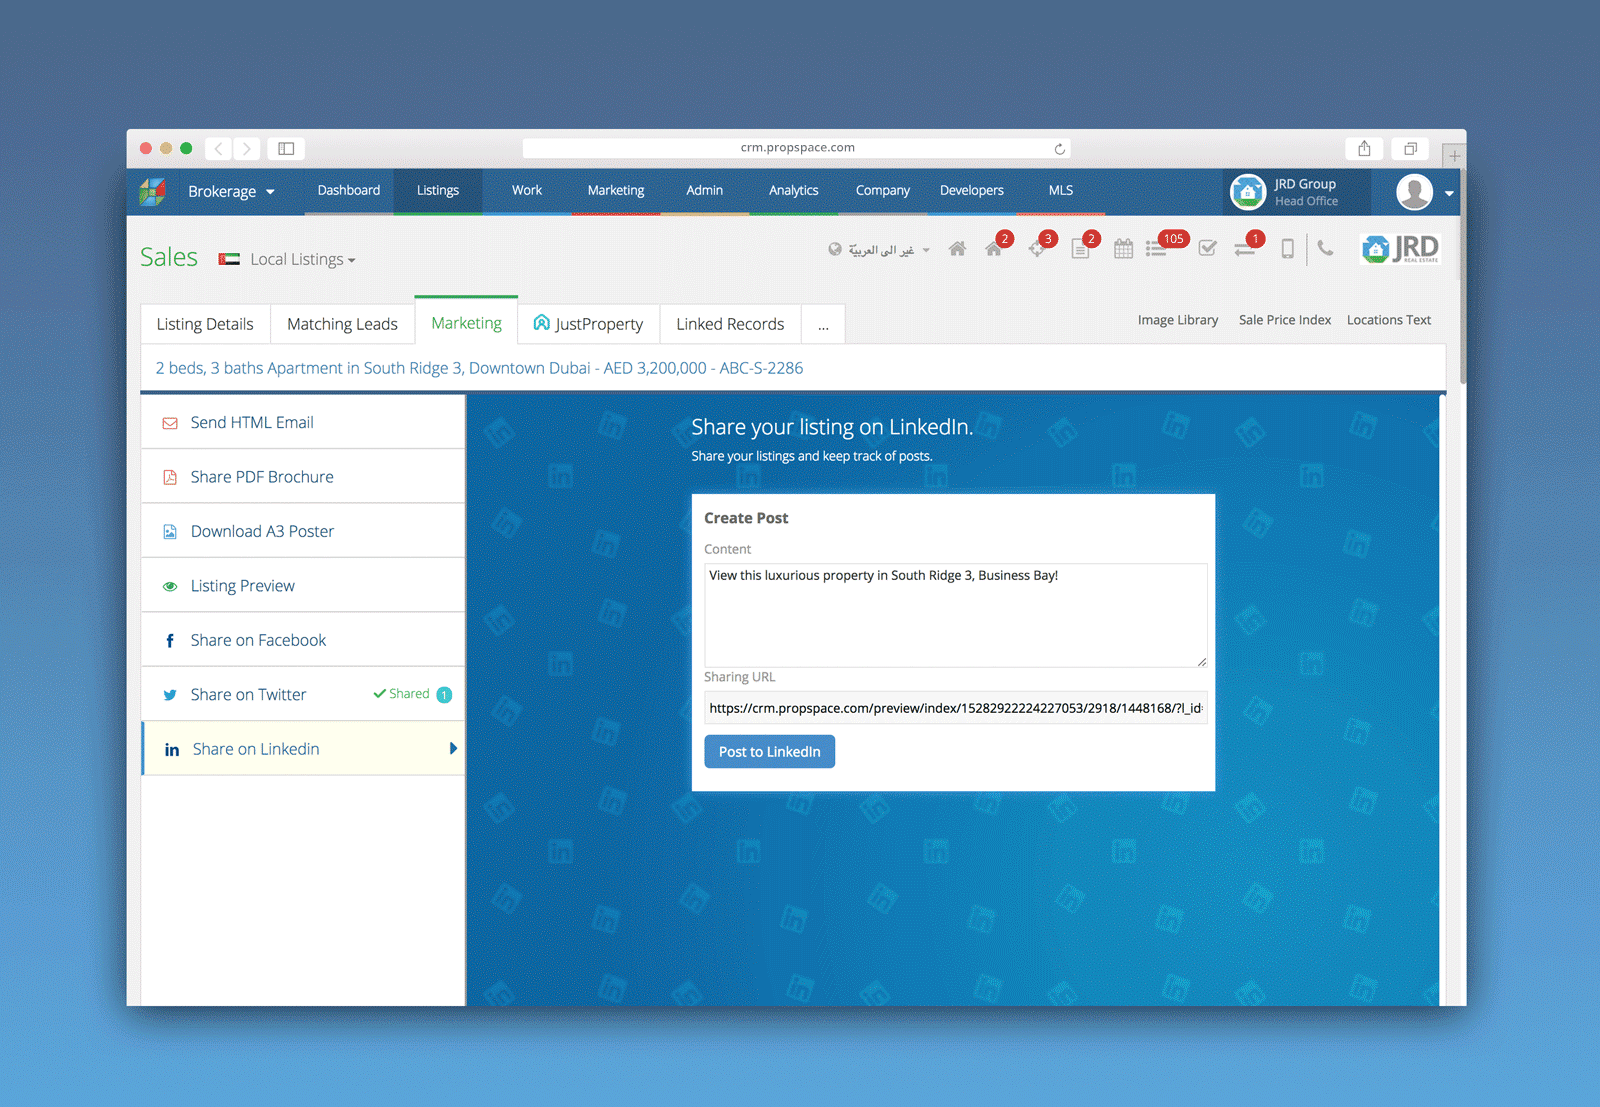Open the Dashboard menu
1600x1107 pixels.
(x=349, y=190)
